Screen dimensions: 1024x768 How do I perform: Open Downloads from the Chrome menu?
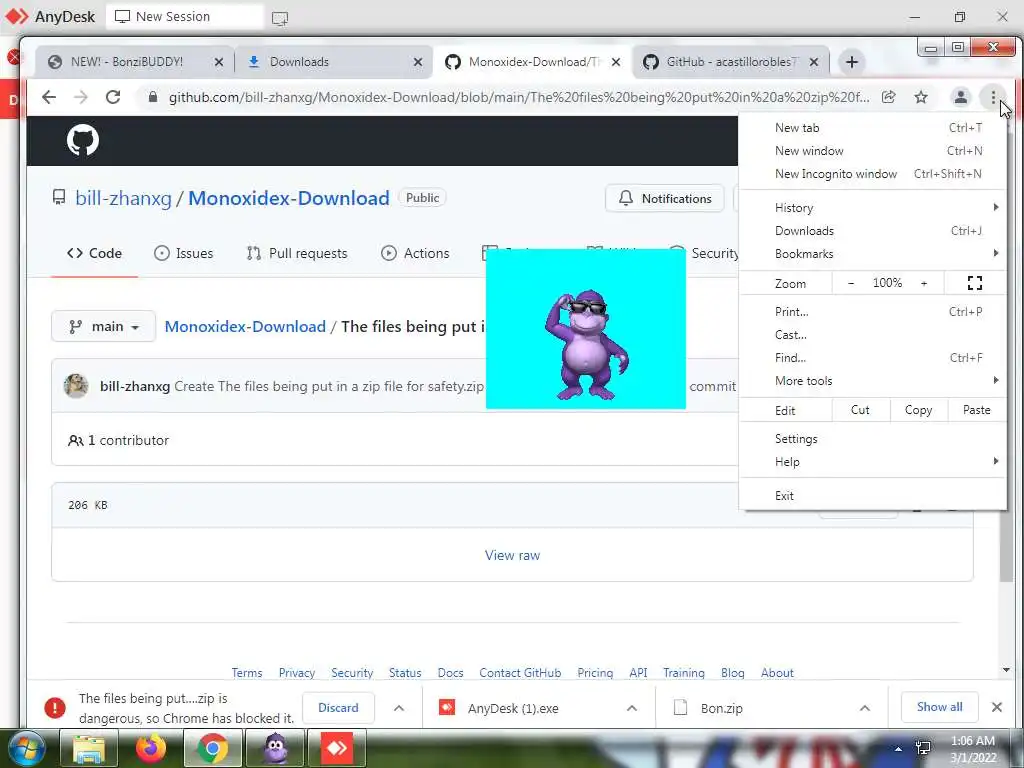(x=873, y=231)
